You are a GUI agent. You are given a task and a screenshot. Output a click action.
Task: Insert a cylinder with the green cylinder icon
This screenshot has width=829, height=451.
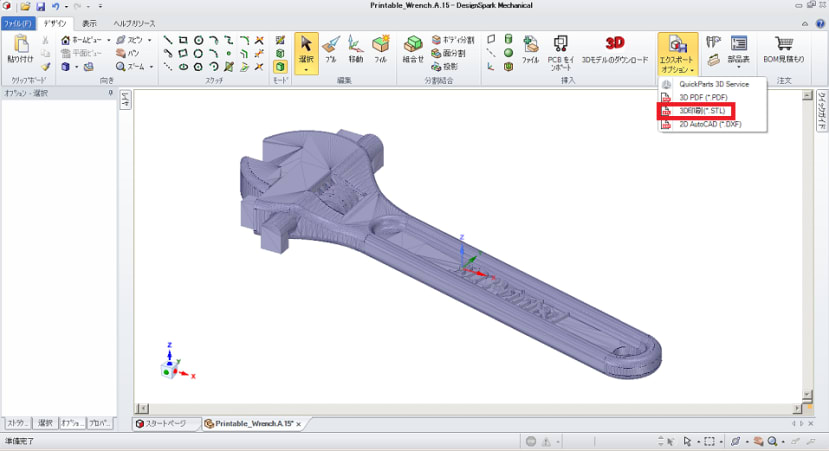coord(508,40)
